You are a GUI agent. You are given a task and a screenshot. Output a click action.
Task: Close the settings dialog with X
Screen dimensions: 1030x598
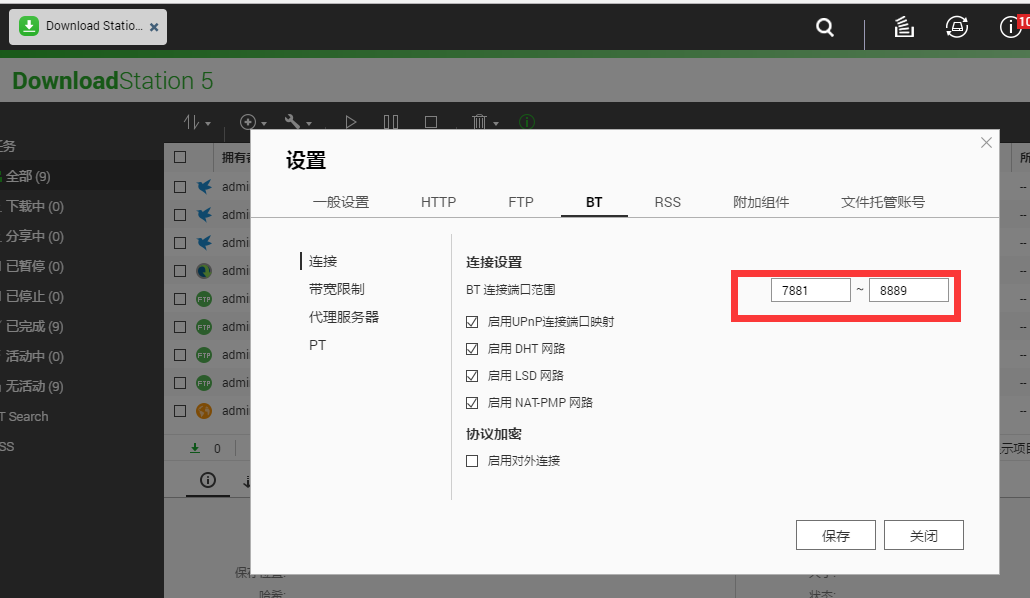click(x=986, y=143)
